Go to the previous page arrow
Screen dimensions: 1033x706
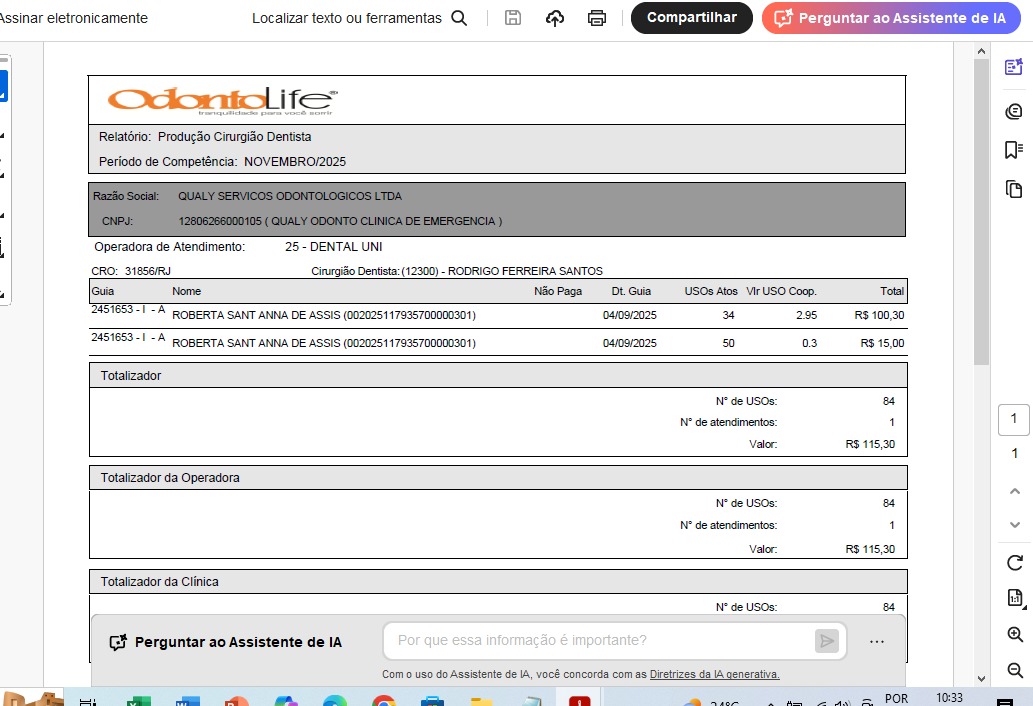tap(1014, 490)
